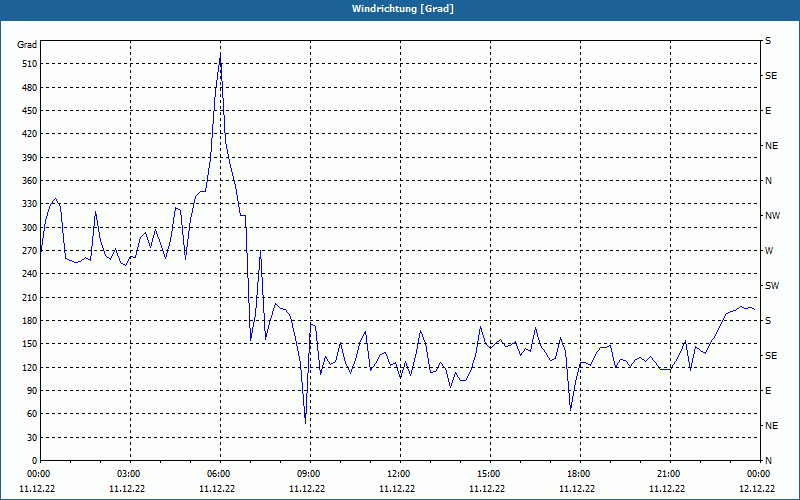
Task: Click the 11.12.22 date under 21:00
Action: tap(667, 488)
